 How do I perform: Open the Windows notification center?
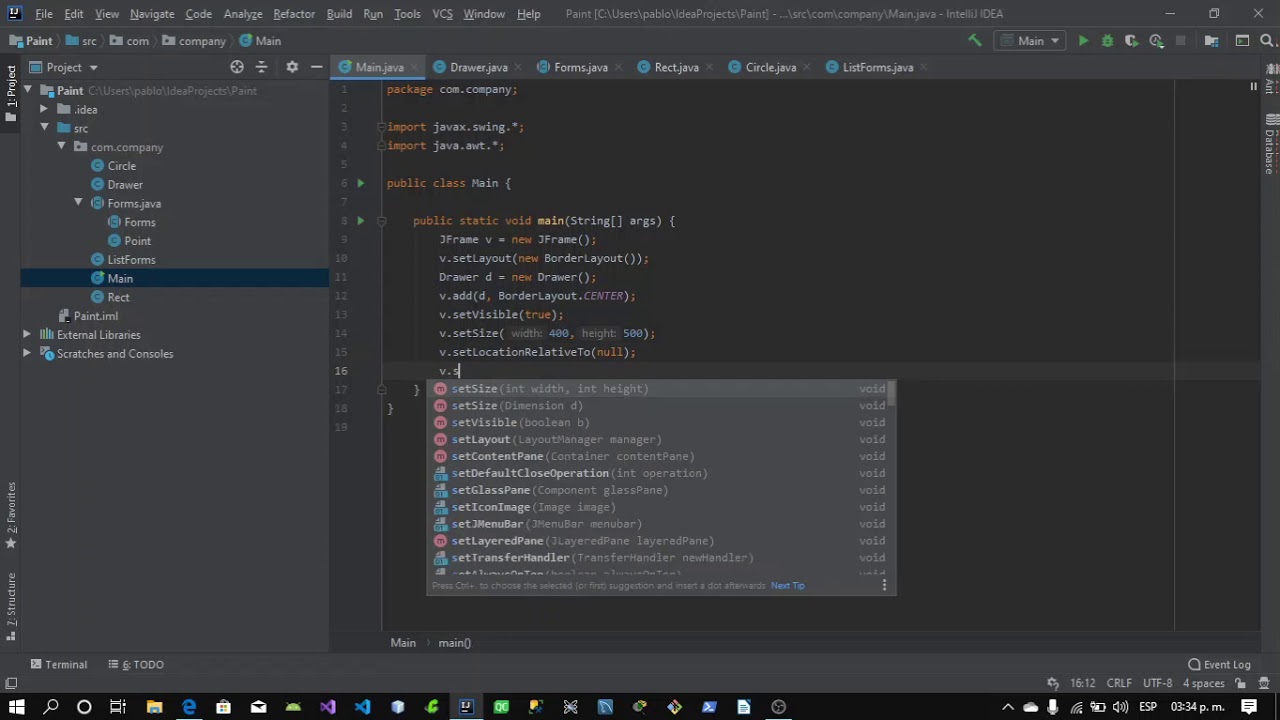(x=1249, y=707)
